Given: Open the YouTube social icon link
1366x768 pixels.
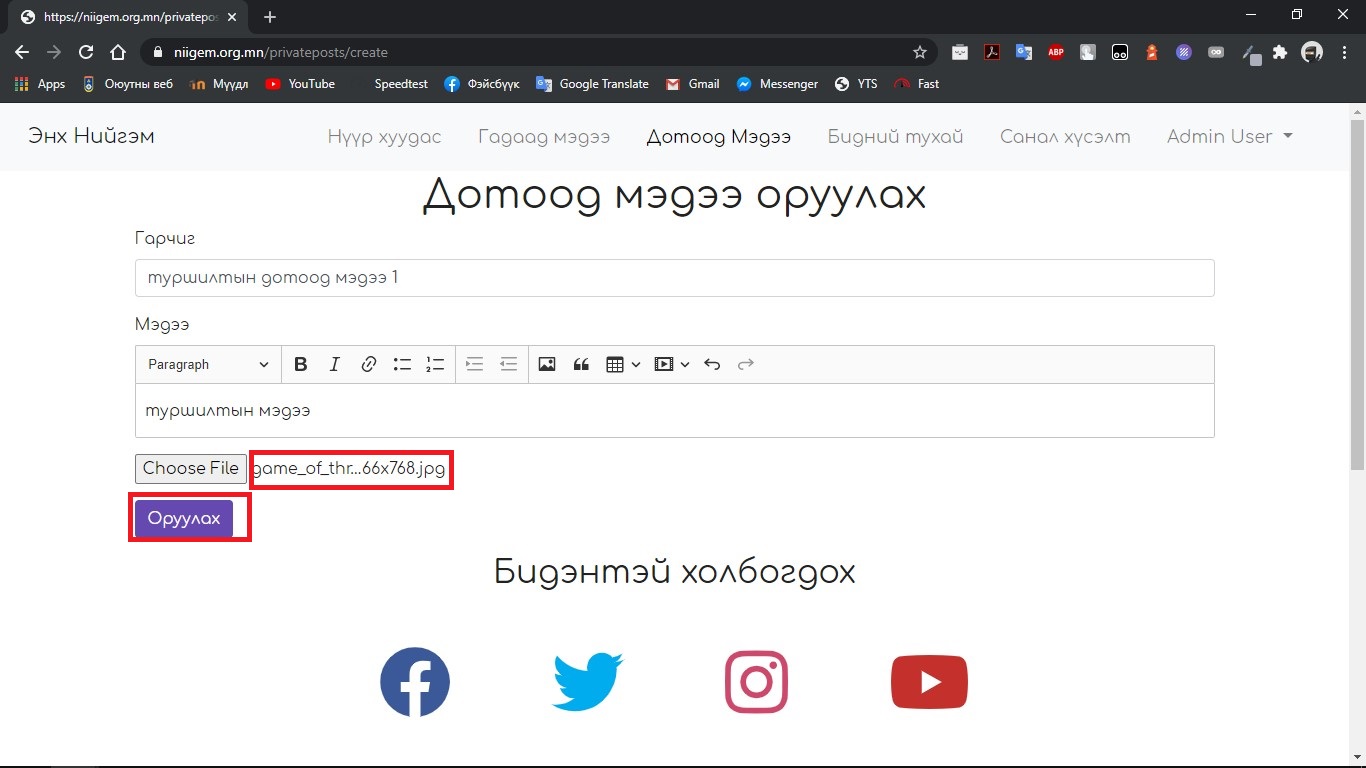Looking at the screenshot, I should [929, 682].
